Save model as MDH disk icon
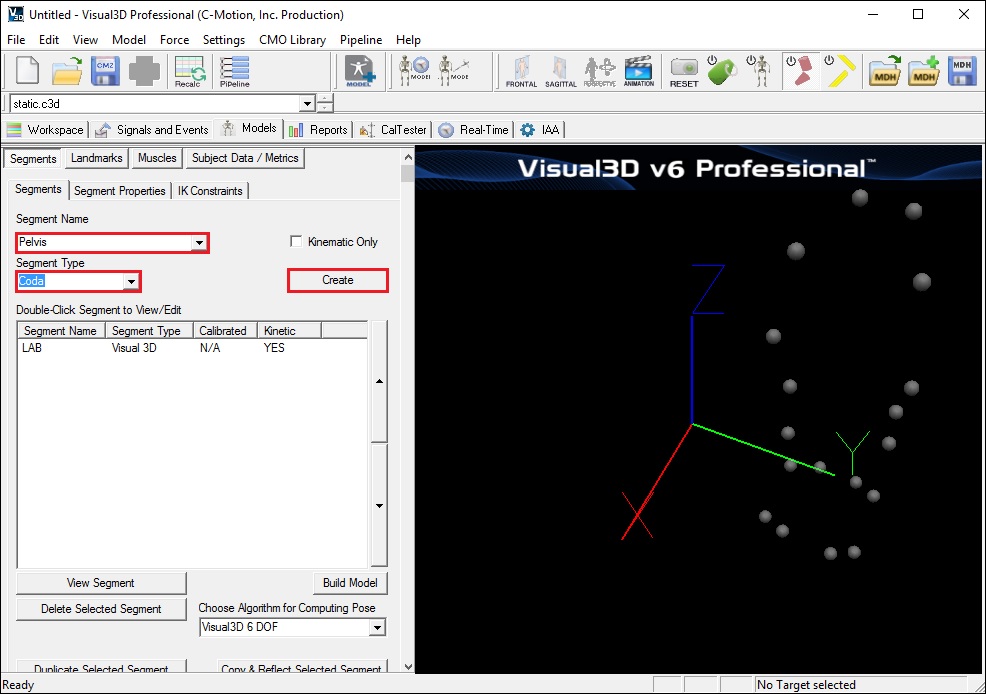986x694 pixels. (x=962, y=70)
